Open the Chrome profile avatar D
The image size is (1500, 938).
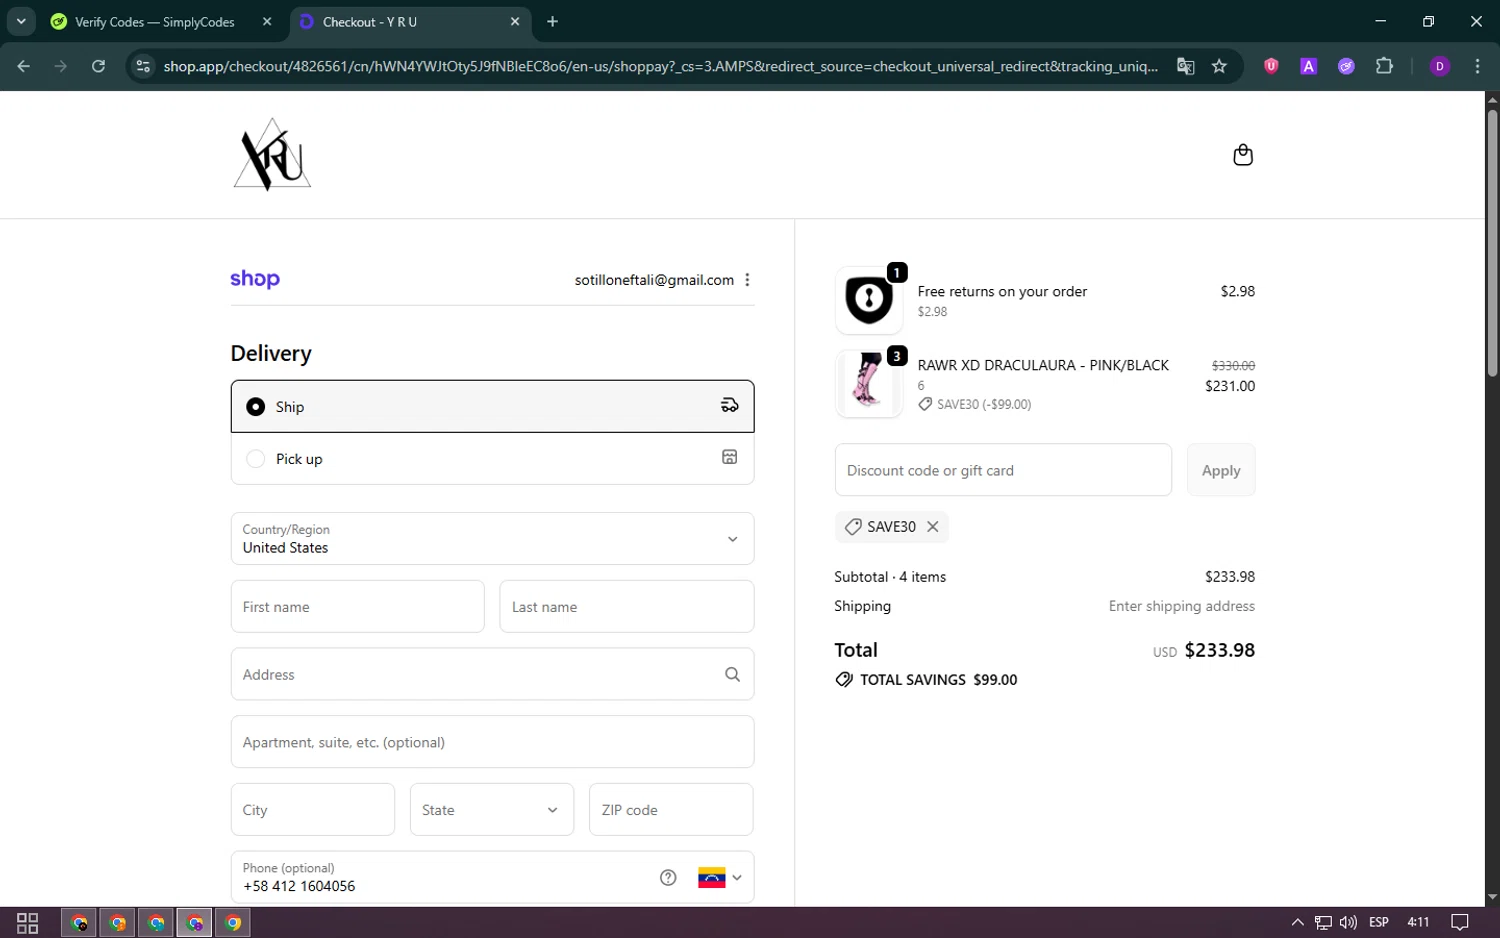click(1440, 66)
